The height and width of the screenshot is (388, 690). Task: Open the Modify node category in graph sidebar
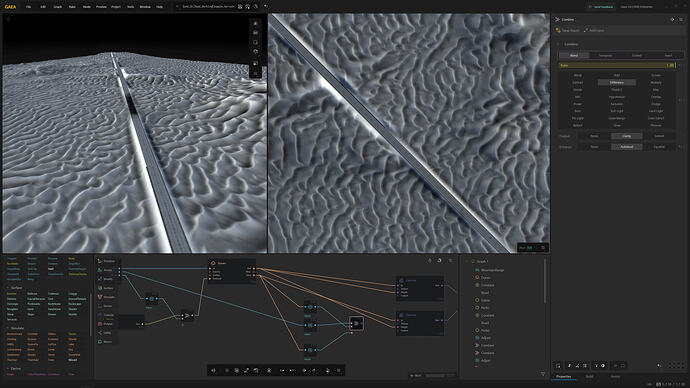pyautogui.click(x=106, y=279)
